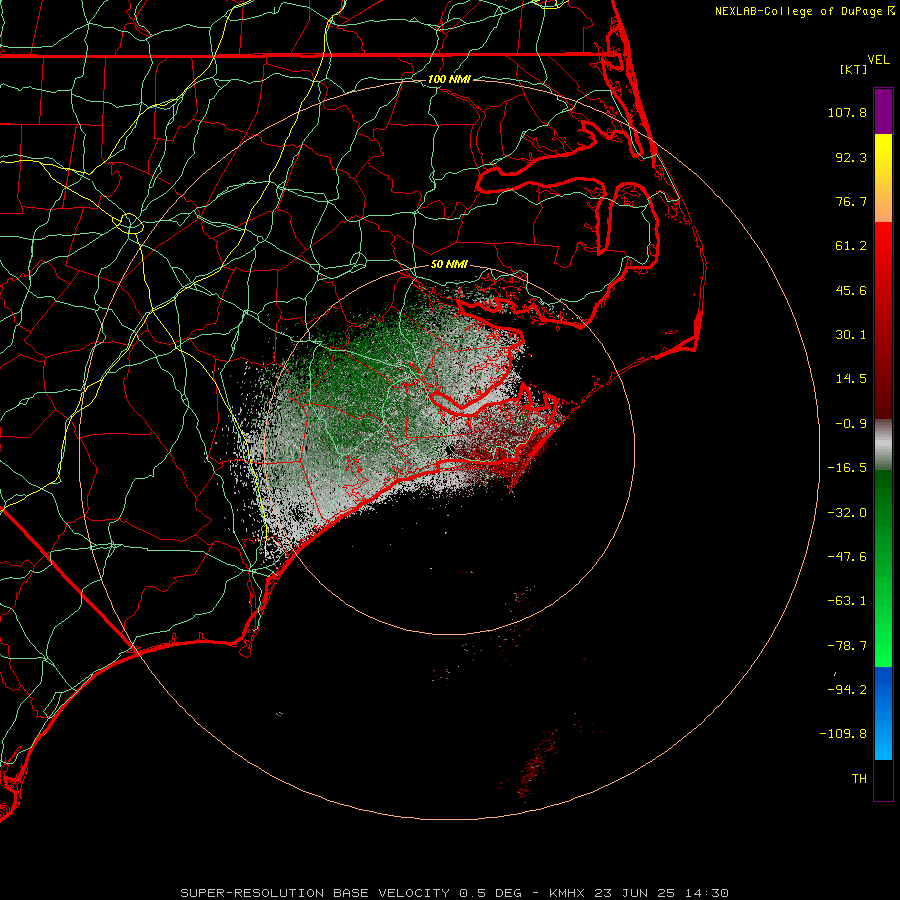Click the -78.7 value on velocity scale
The image size is (900, 900).
point(847,646)
